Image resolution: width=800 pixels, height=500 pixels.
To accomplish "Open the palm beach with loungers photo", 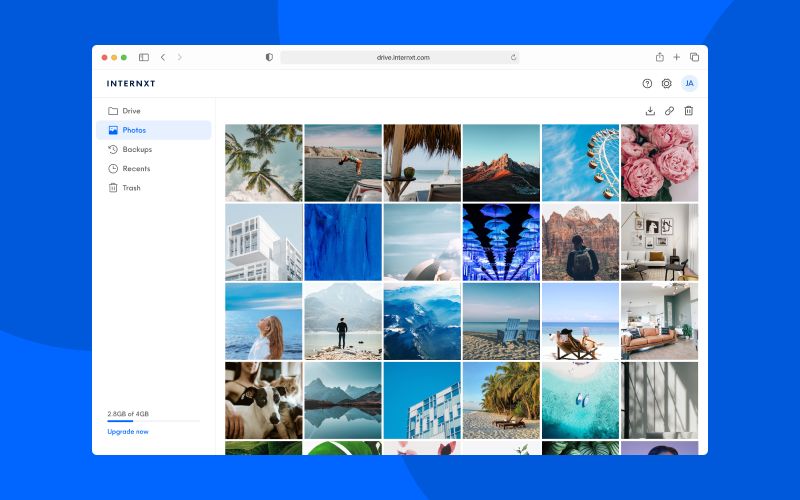I will (501, 401).
